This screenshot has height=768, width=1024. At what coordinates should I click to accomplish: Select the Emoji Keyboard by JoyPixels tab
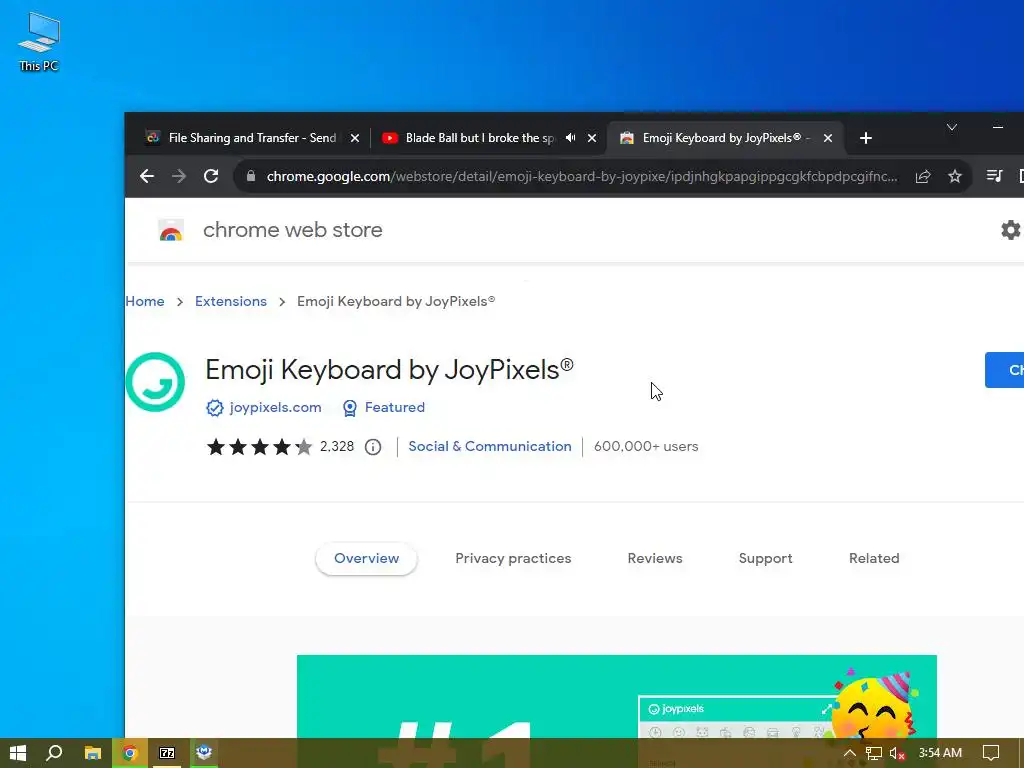pyautogui.click(x=726, y=138)
